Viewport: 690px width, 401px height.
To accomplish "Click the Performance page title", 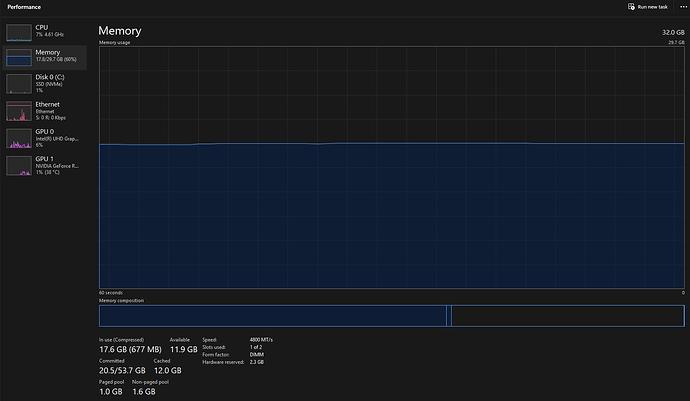I will point(24,7).
